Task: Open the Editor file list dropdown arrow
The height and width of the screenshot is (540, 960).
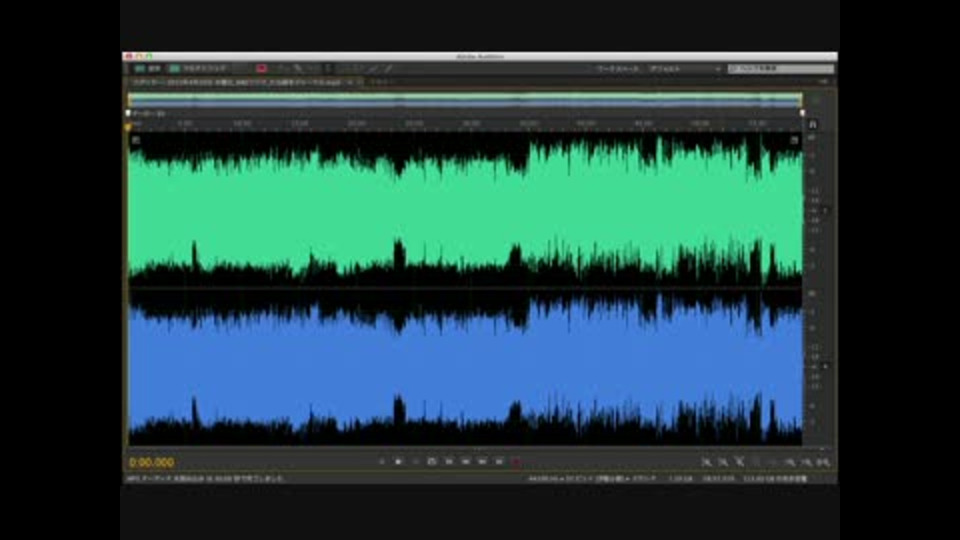Action: 350,81
